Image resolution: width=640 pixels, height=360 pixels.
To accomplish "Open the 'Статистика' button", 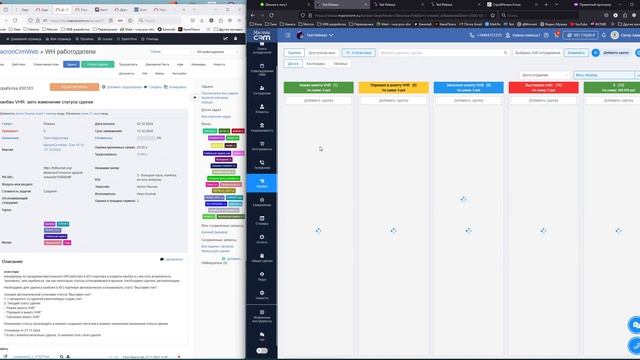I will (358, 53).
